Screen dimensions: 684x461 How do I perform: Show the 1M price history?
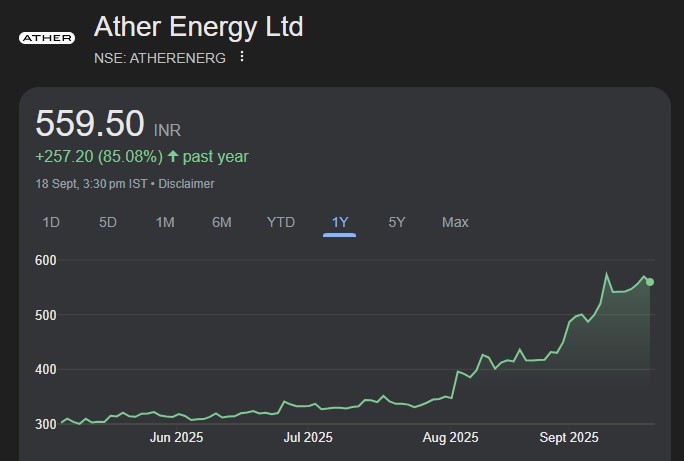click(165, 222)
